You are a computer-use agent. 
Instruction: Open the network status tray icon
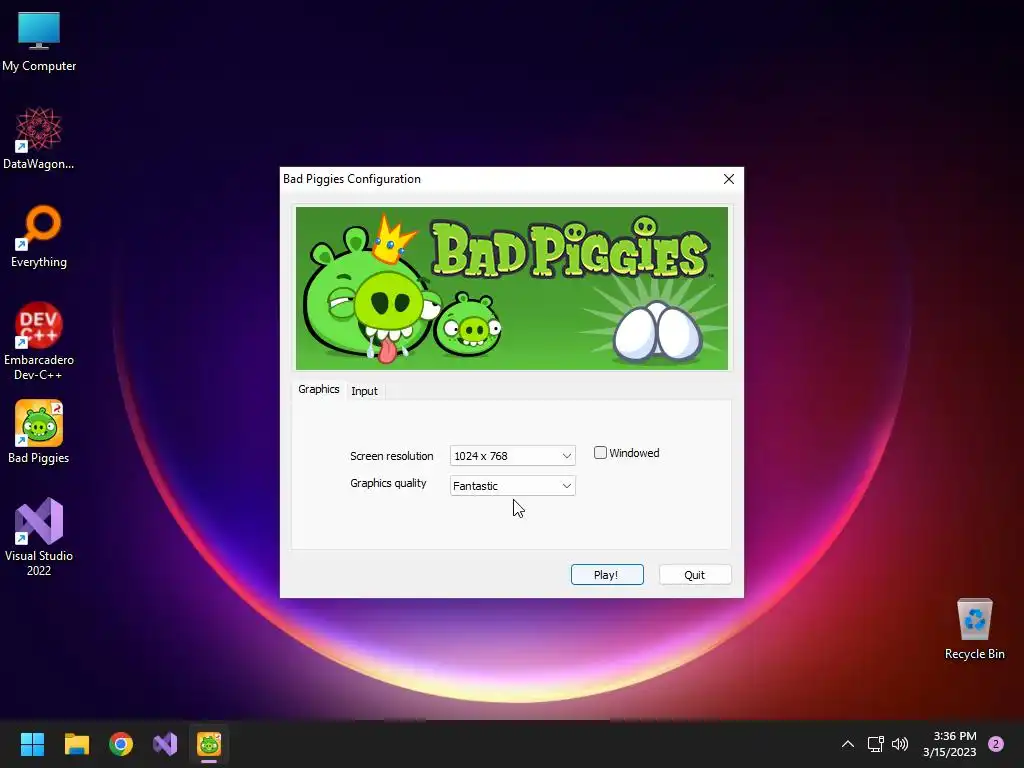(875, 744)
